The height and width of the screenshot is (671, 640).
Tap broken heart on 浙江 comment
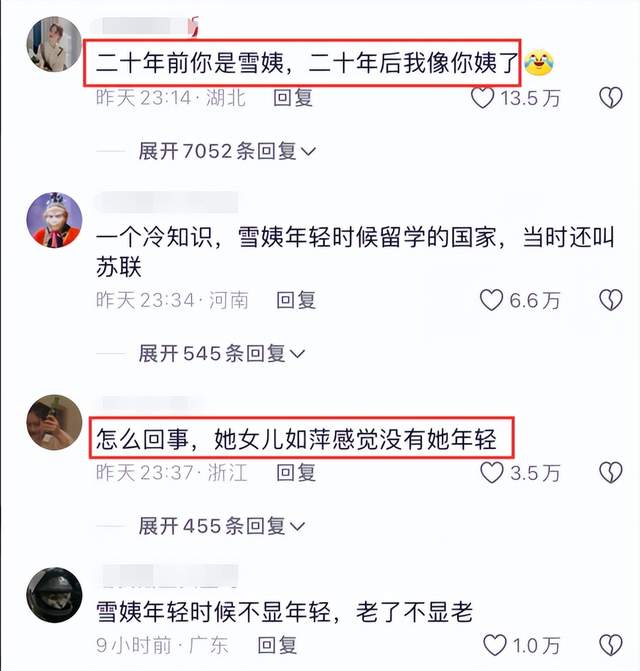(x=610, y=472)
